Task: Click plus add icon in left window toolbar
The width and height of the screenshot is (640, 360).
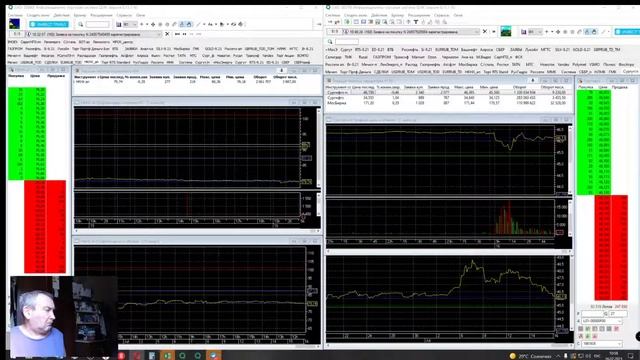Action: [x=142, y=24]
